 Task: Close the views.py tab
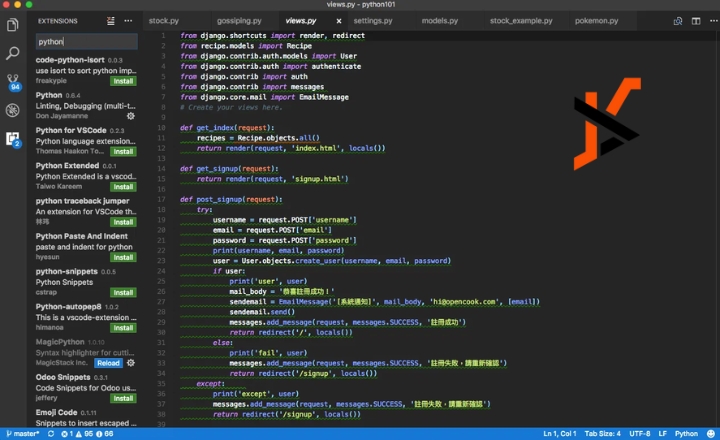(339, 21)
